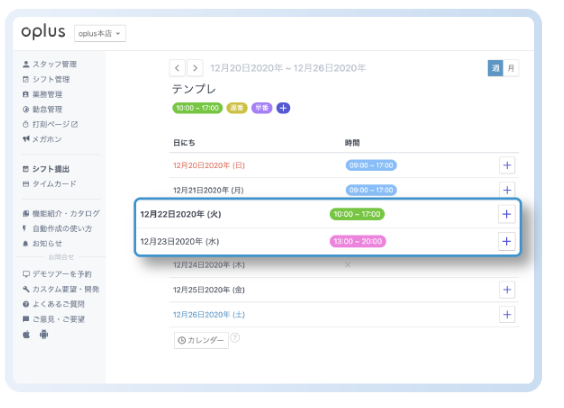Select the green 10:00~17:00 template tag
Viewport: 564px width, 408px height.
coord(197,108)
